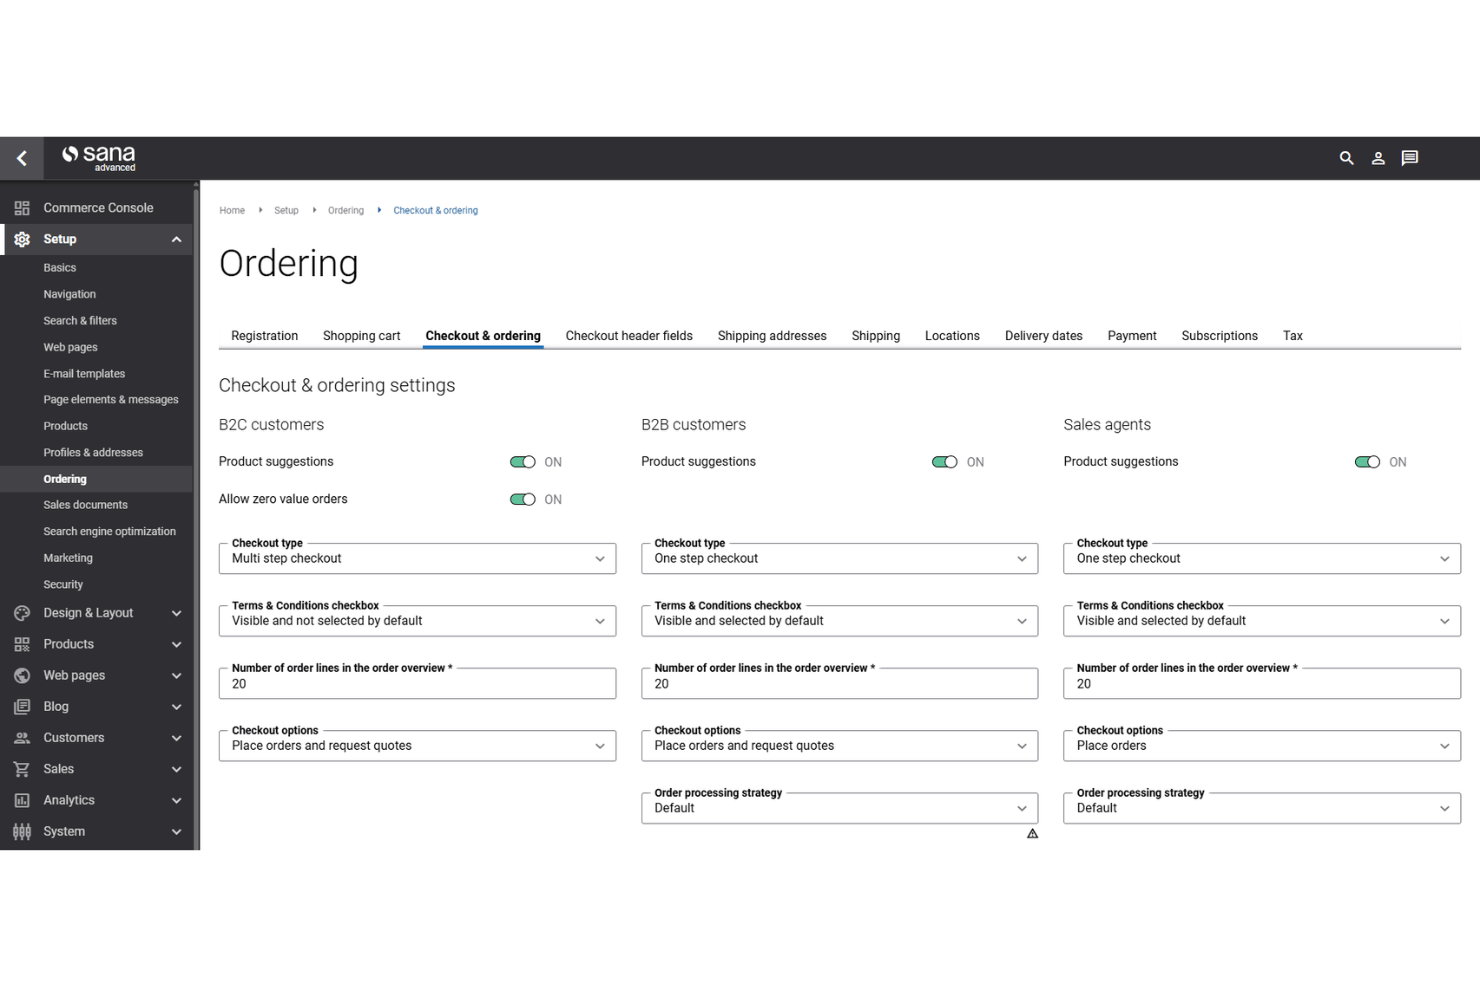The height and width of the screenshot is (987, 1480).
Task: Switch to the Registration tab
Action: (264, 336)
